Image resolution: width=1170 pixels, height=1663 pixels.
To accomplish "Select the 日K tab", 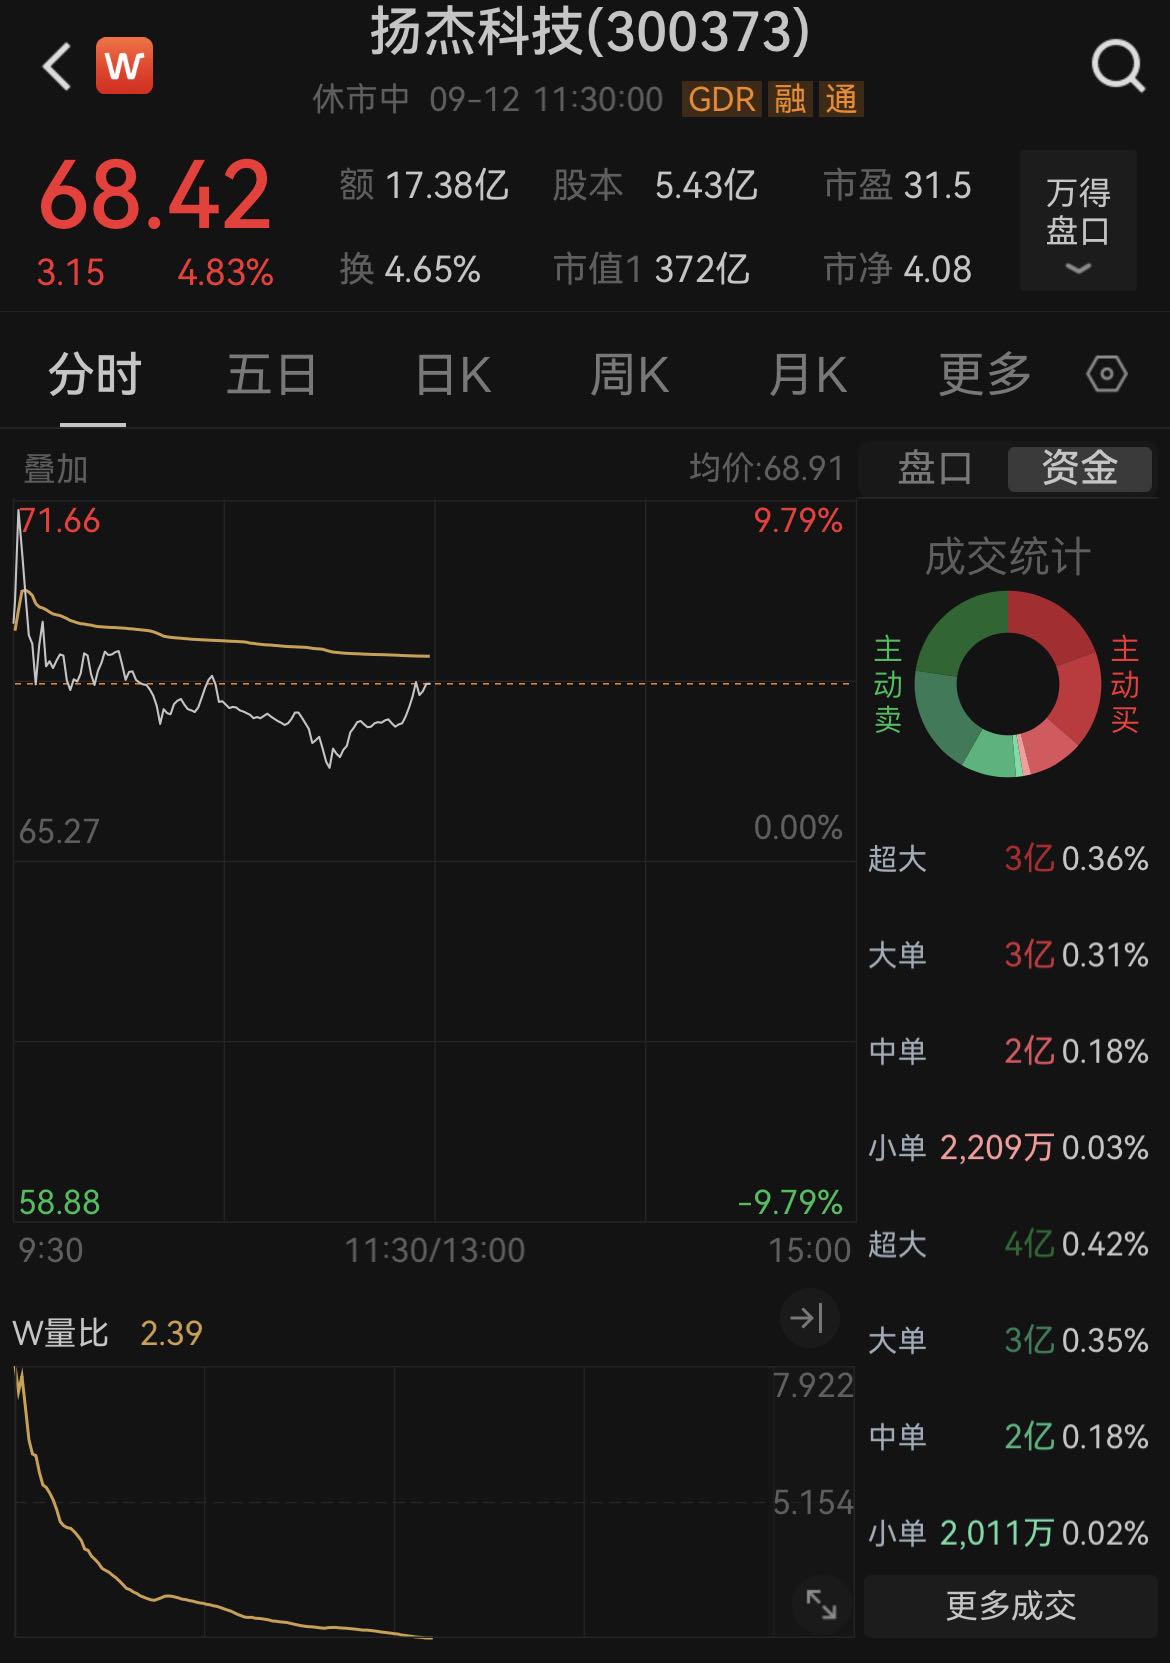I will pyautogui.click(x=453, y=376).
